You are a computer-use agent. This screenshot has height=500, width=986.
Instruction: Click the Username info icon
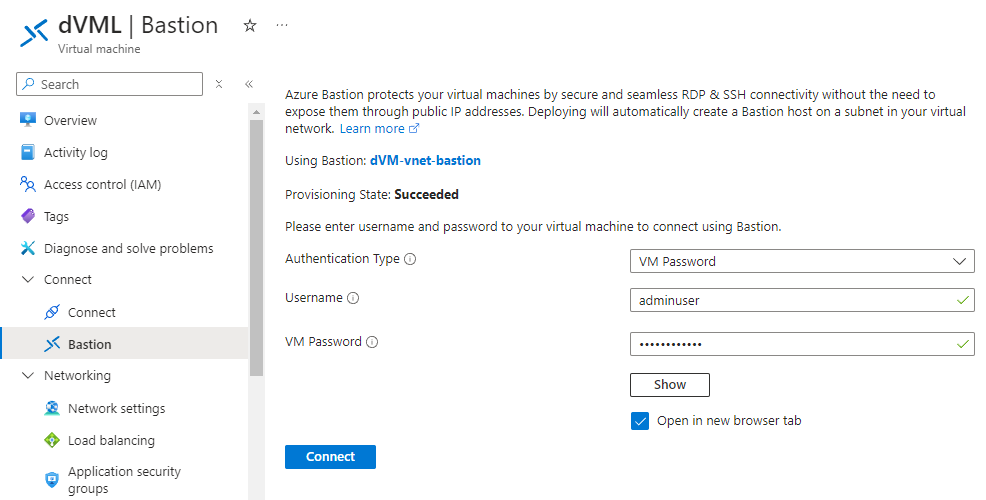353,298
